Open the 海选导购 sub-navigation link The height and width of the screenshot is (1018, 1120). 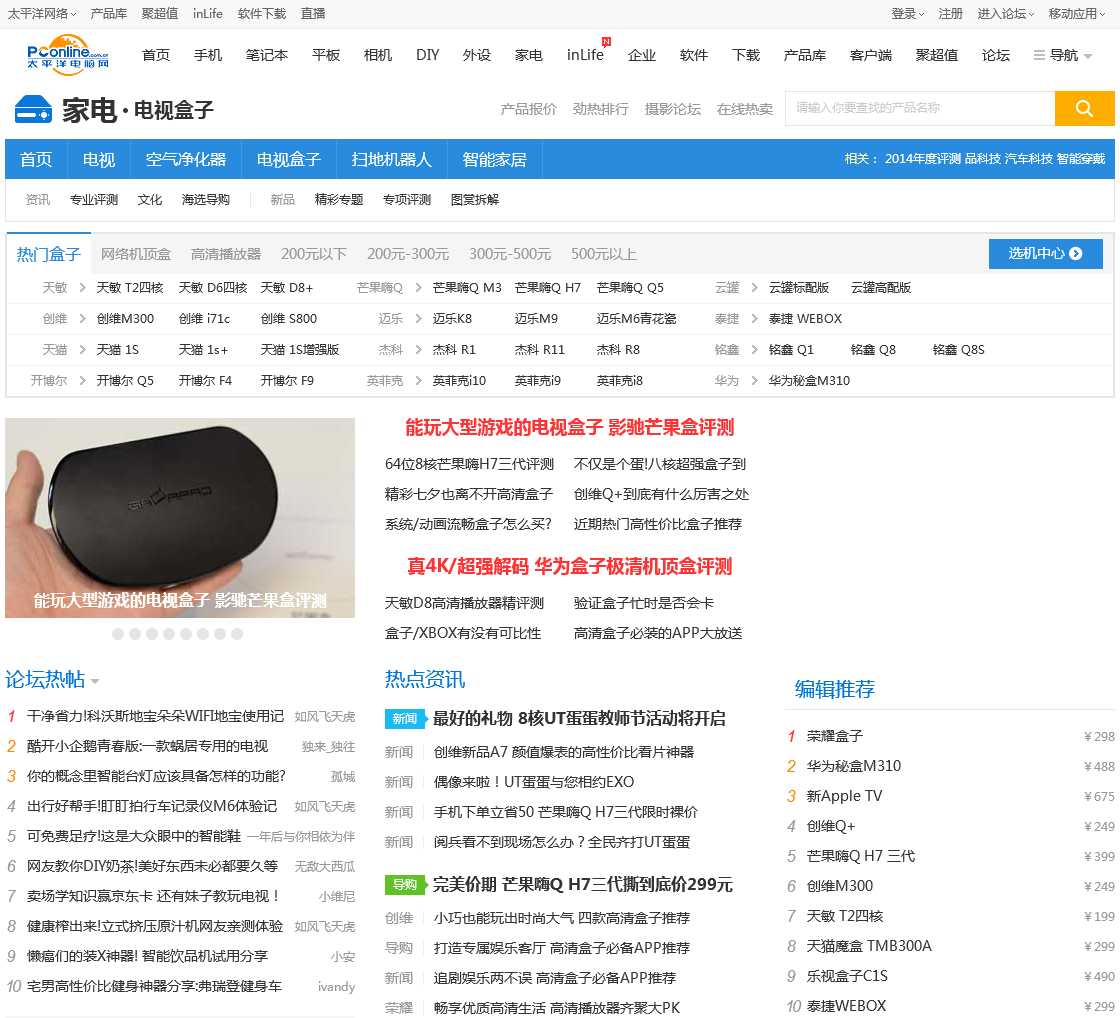click(x=205, y=199)
